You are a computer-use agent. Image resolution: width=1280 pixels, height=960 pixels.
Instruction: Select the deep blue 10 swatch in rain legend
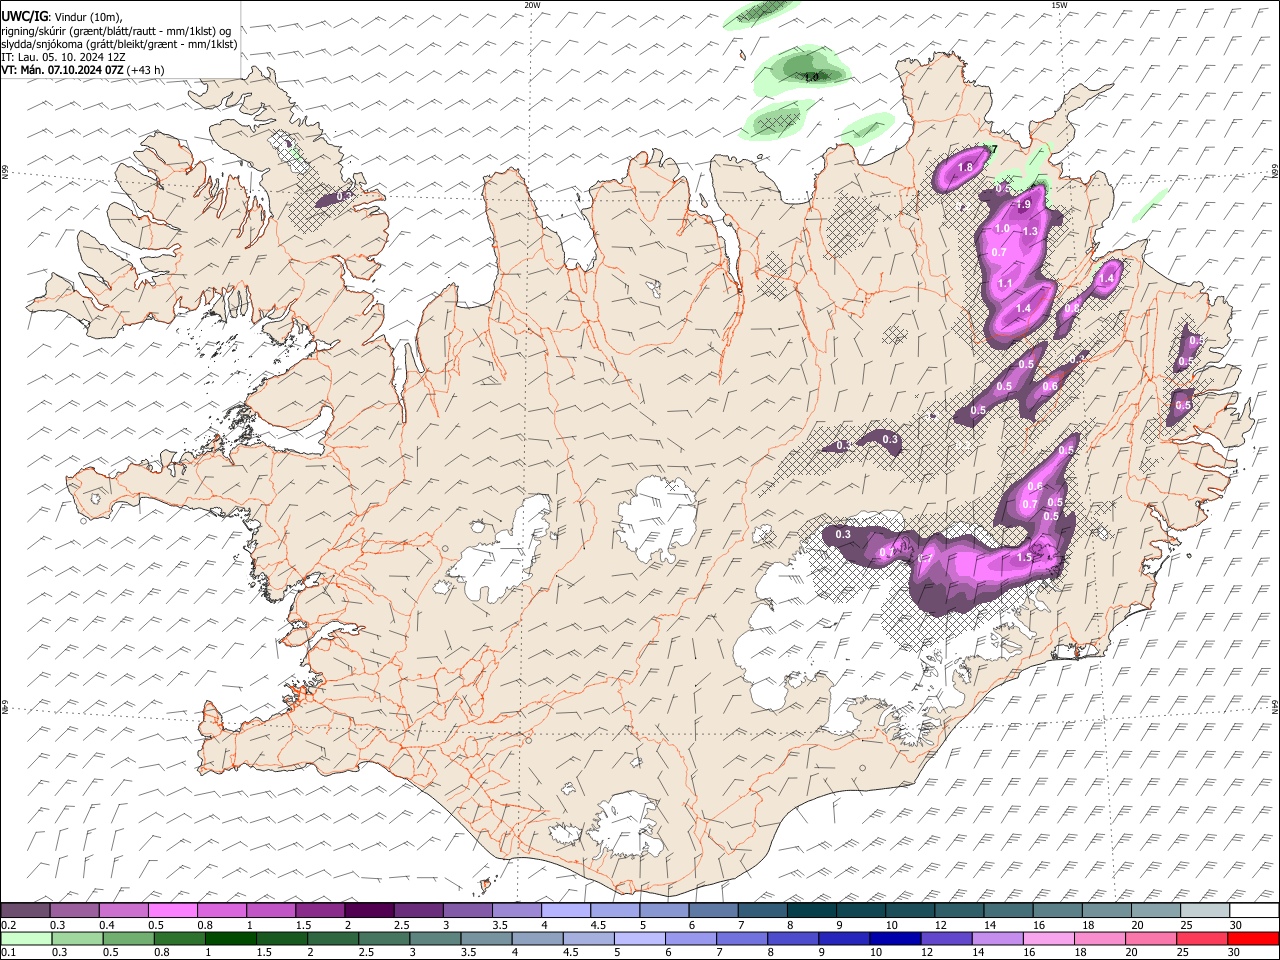[x=894, y=938]
